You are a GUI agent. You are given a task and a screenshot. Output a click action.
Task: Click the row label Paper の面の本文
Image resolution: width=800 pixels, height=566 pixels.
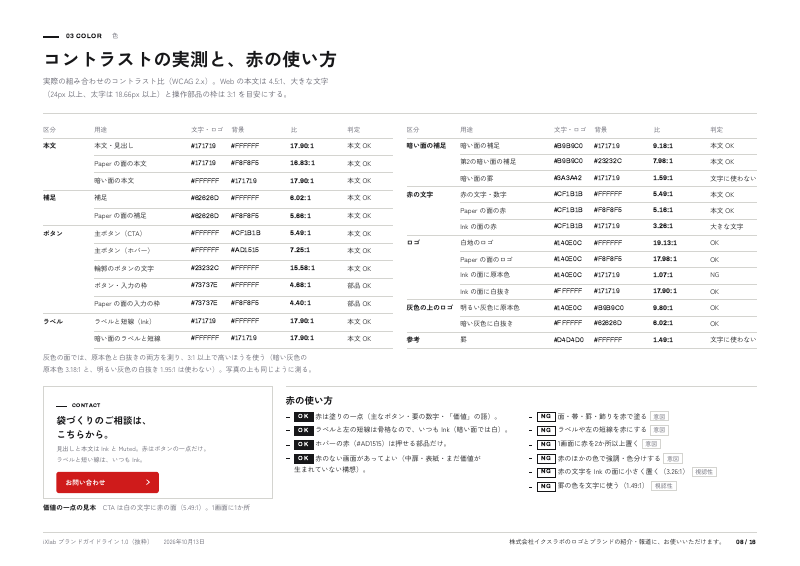120,163
